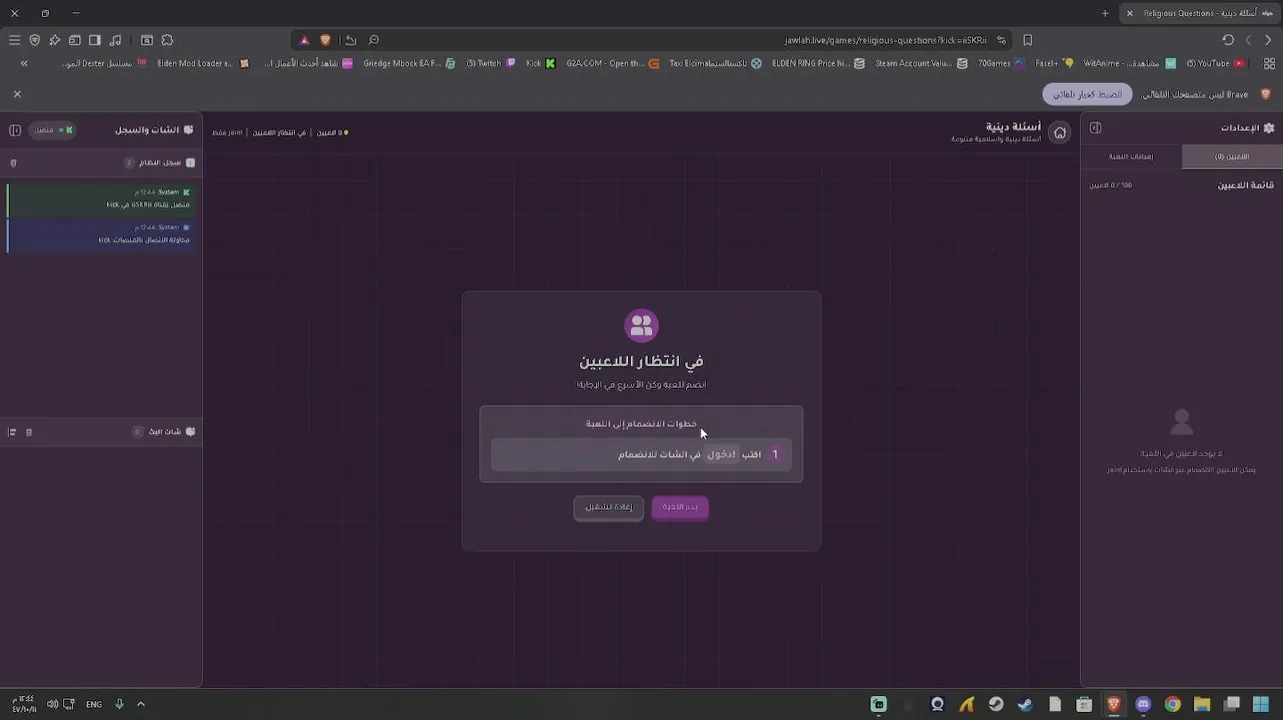Select the Religious Questions browser tab

click(x=1200, y=13)
